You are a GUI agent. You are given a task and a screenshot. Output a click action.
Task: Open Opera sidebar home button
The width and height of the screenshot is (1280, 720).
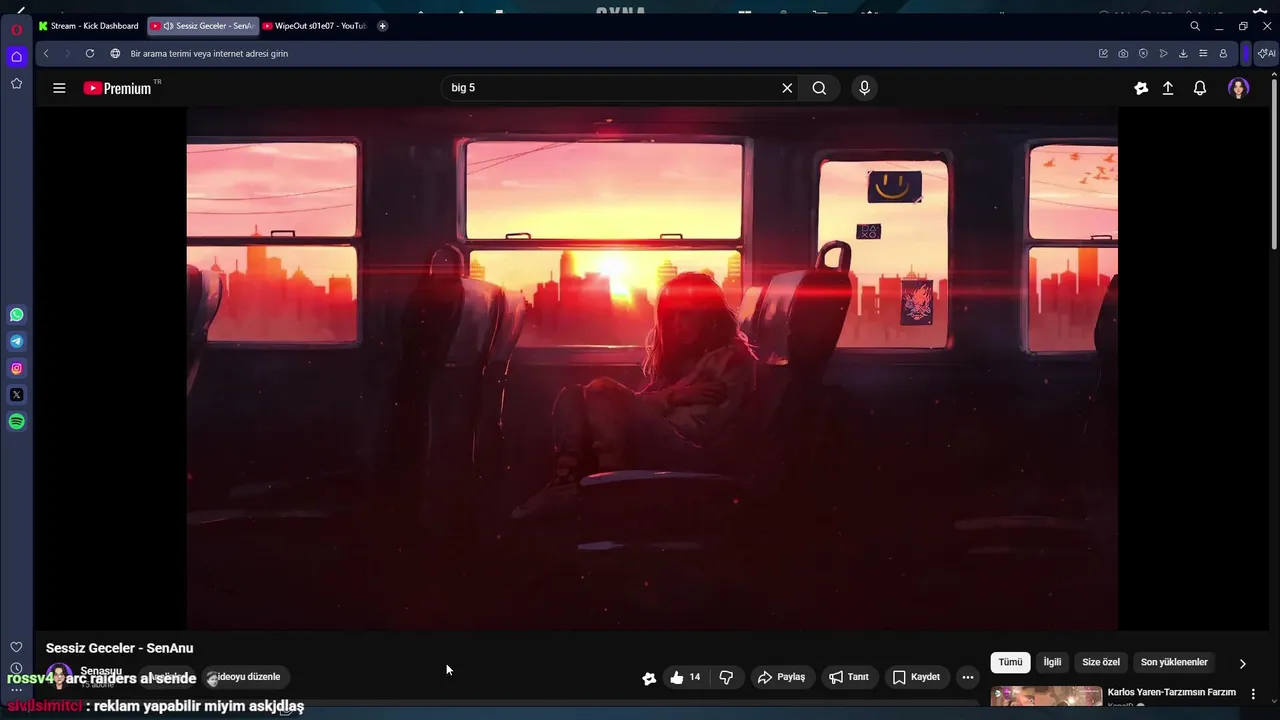coord(16,56)
